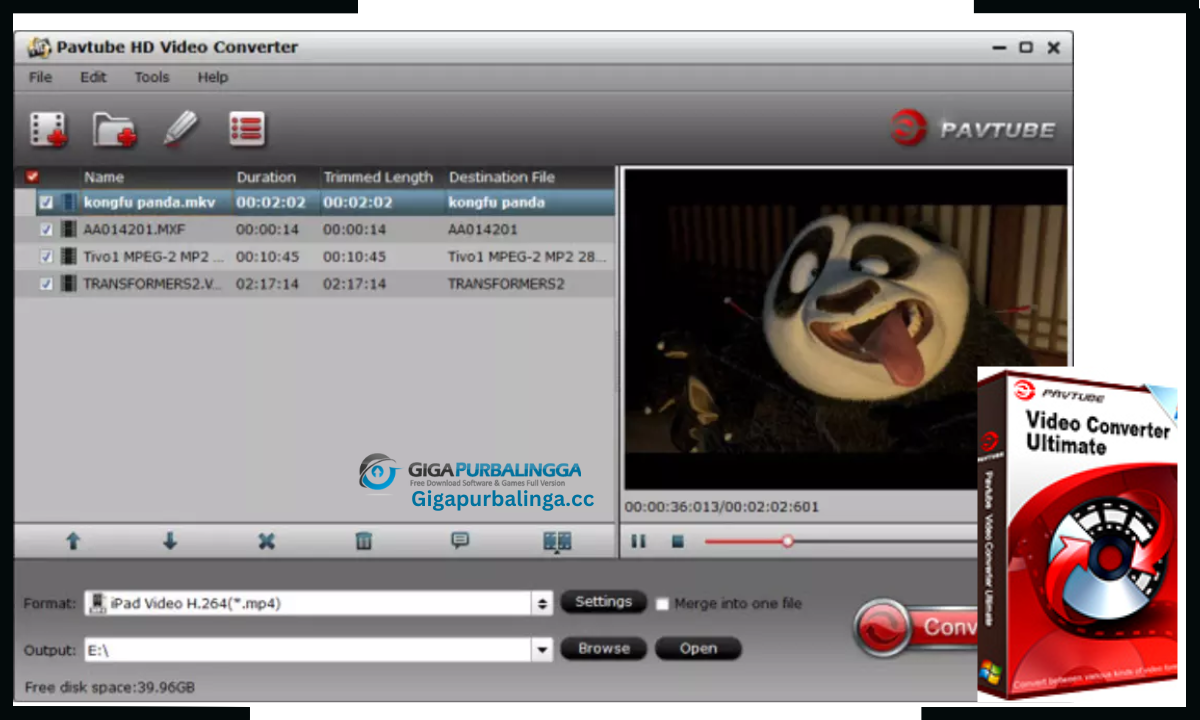Open the Edit pencil tool
The height and width of the screenshot is (720, 1200).
[181, 129]
